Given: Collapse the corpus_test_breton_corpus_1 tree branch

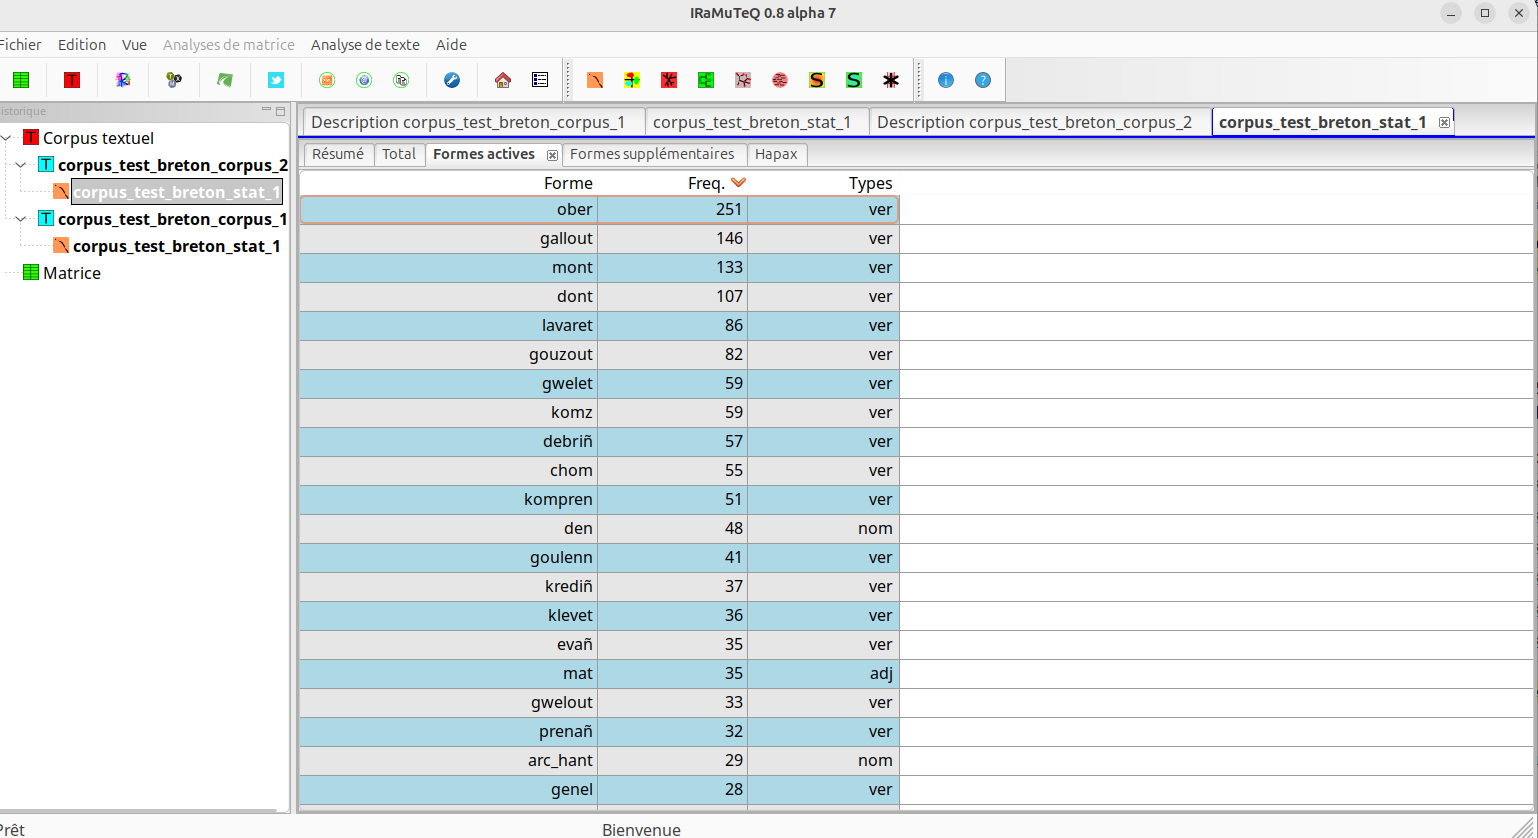Looking at the screenshot, I should tap(22, 219).
